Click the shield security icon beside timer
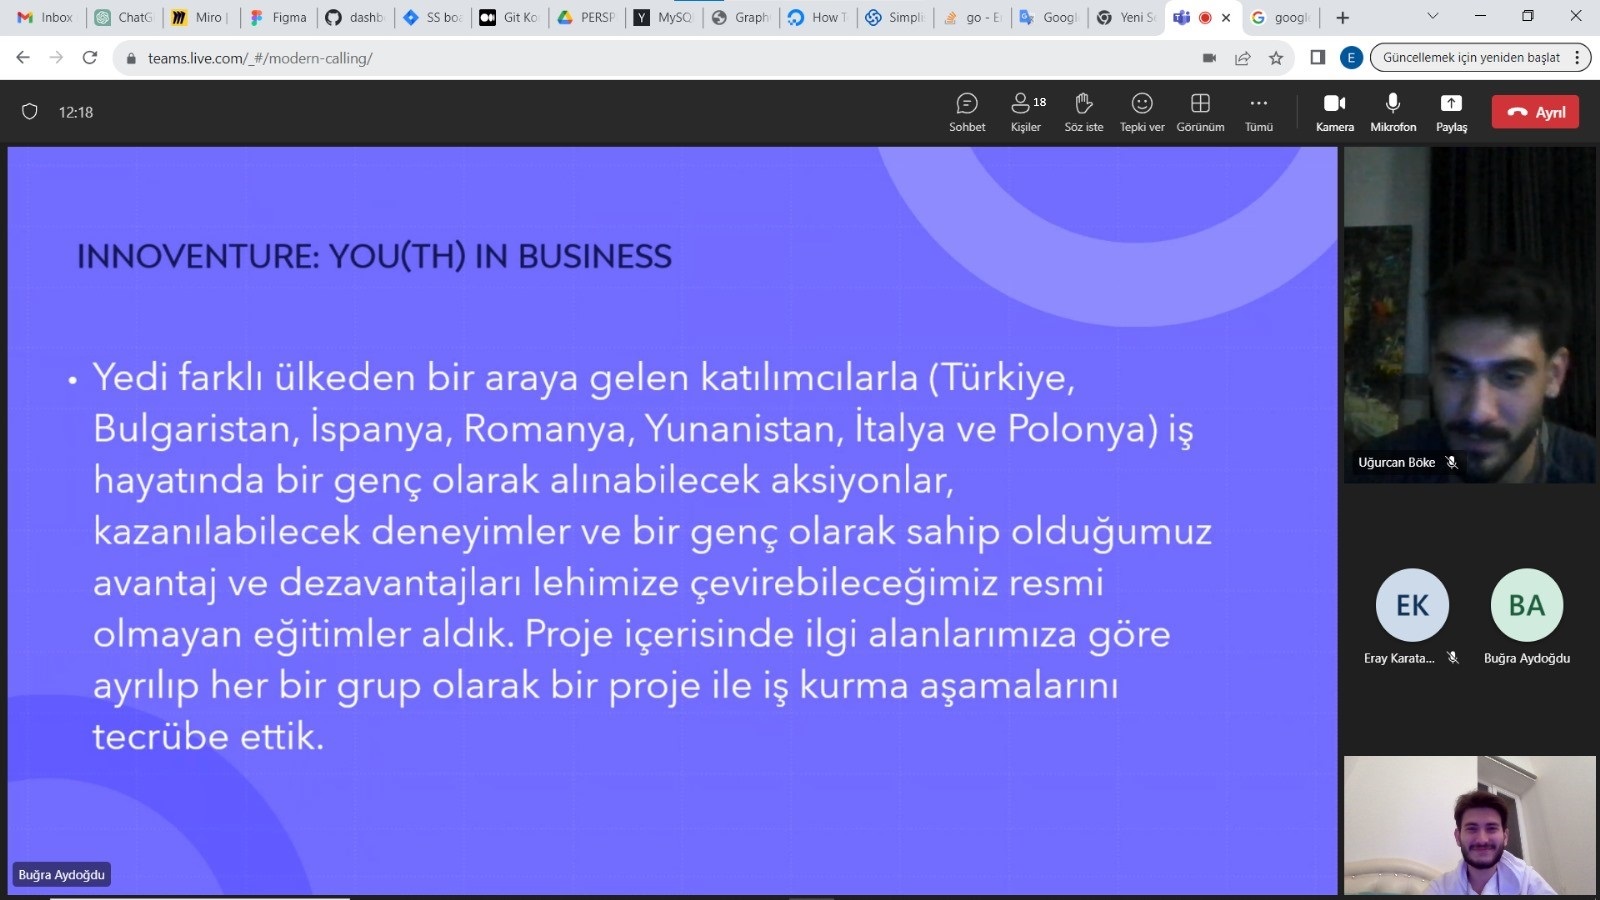The image size is (1600, 900). click(x=30, y=112)
